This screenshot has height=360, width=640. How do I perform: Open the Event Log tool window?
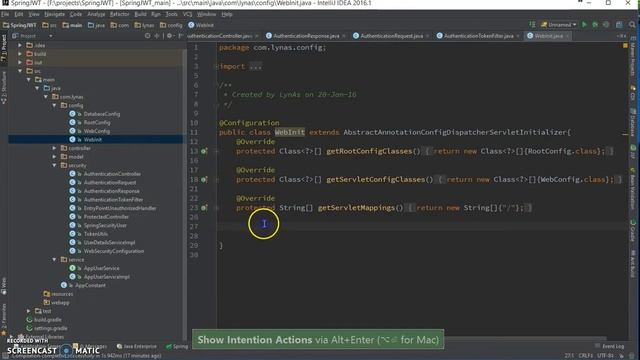[x=610, y=346]
